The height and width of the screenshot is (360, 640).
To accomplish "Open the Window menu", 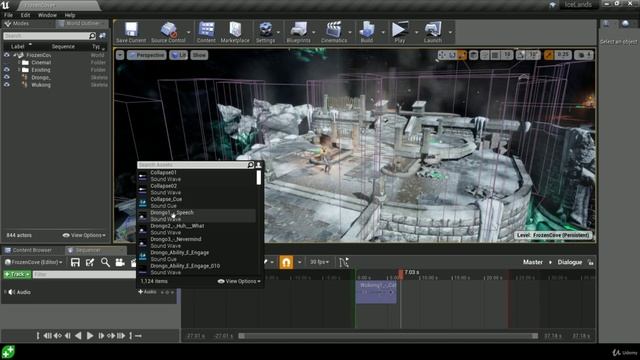I will pos(47,15).
